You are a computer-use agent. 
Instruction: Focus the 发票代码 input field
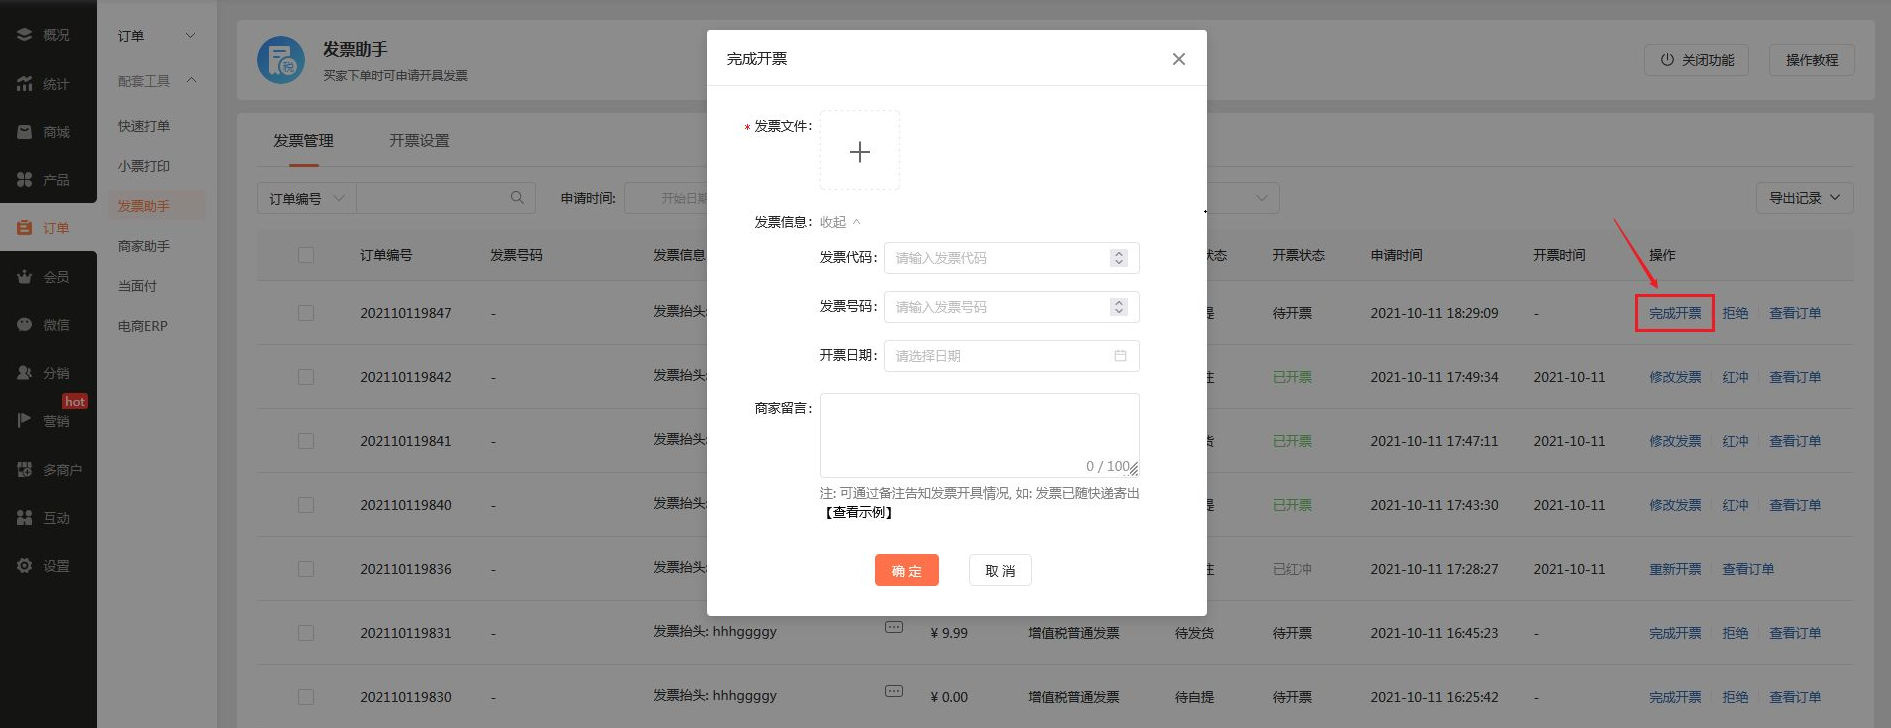pos(1012,258)
